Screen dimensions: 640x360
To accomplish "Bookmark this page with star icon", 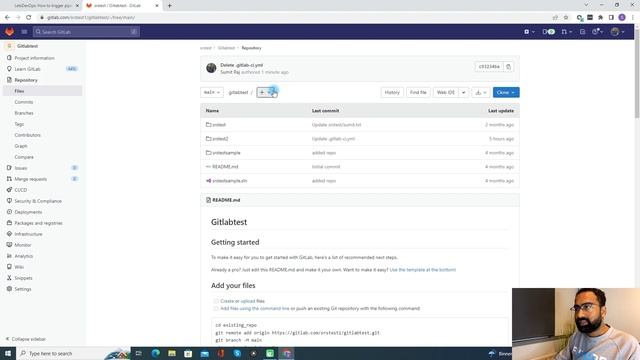I will pyautogui.click(x=566, y=18).
